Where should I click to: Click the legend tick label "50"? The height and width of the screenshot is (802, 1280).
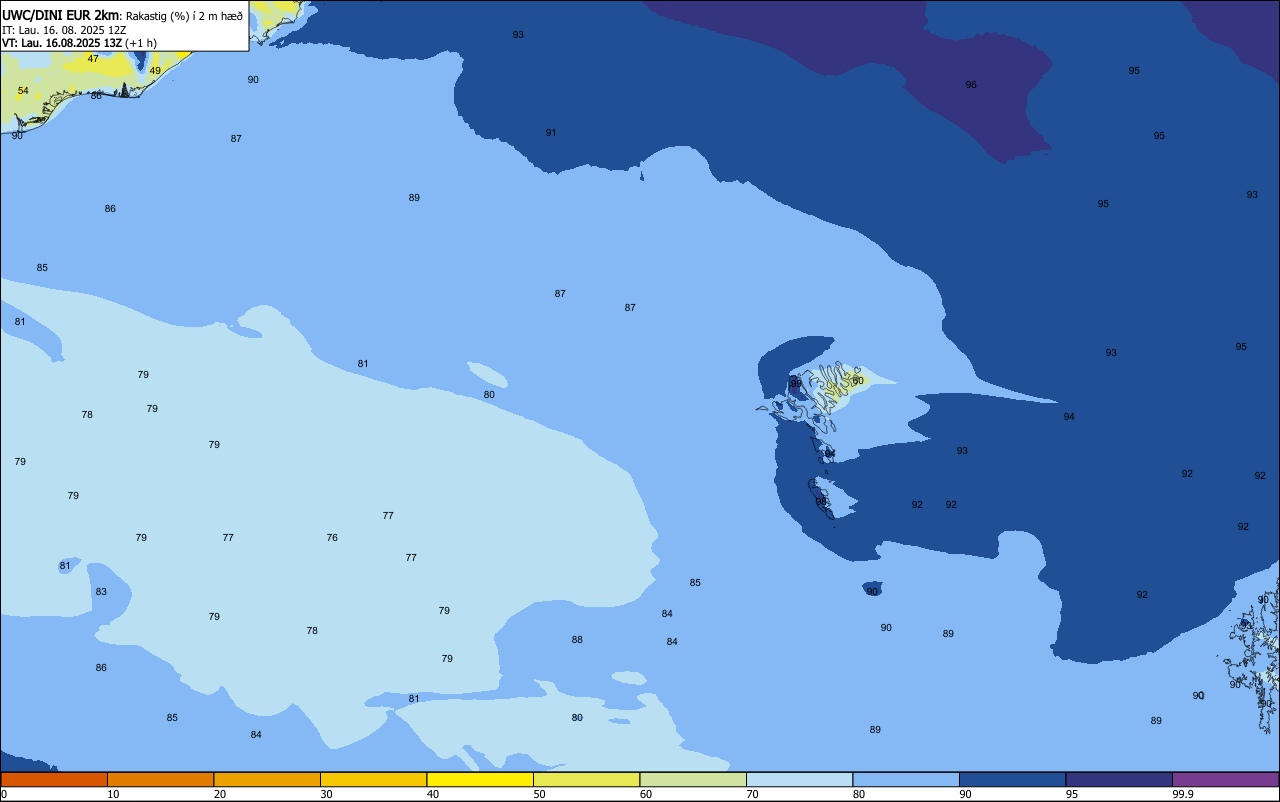pyautogui.click(x=539, y=794)
